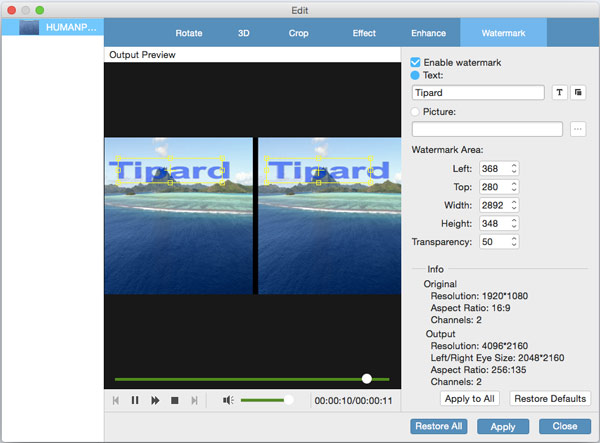This screenshot has height=443, width=600.
Task: Select the HUMANP... video thumbnail
Action: pyautogui.click(x=29, y=28)
